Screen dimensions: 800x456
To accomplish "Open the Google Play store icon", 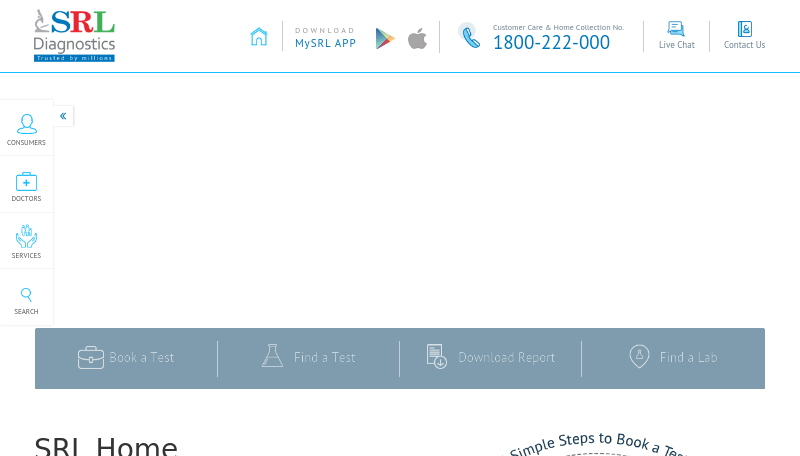I will click(x=385, y=39).
